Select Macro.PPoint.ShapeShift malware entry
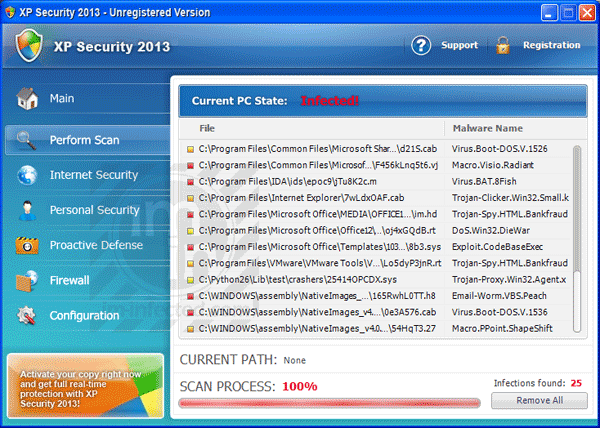This screenshot has width=600, height=428. 502,328
